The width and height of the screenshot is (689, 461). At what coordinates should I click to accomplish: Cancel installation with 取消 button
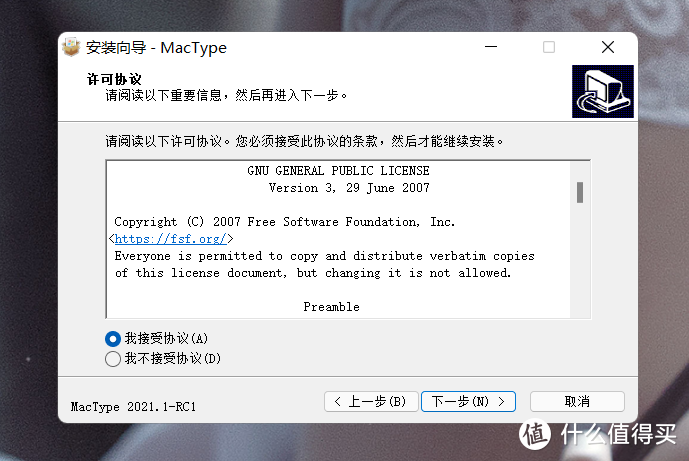tap(577, 401)
